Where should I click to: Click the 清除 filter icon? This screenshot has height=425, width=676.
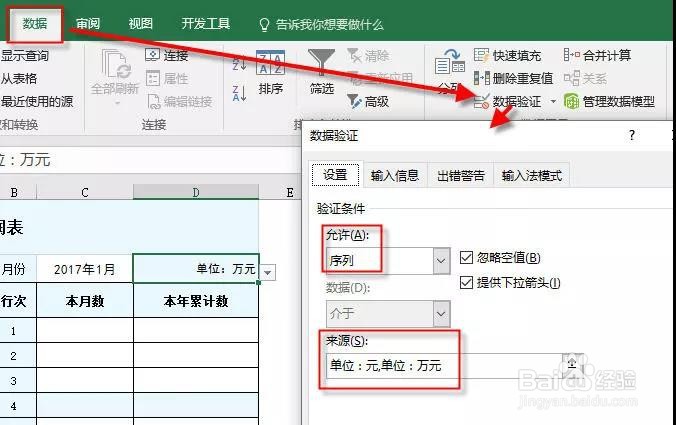coord(354,55)
